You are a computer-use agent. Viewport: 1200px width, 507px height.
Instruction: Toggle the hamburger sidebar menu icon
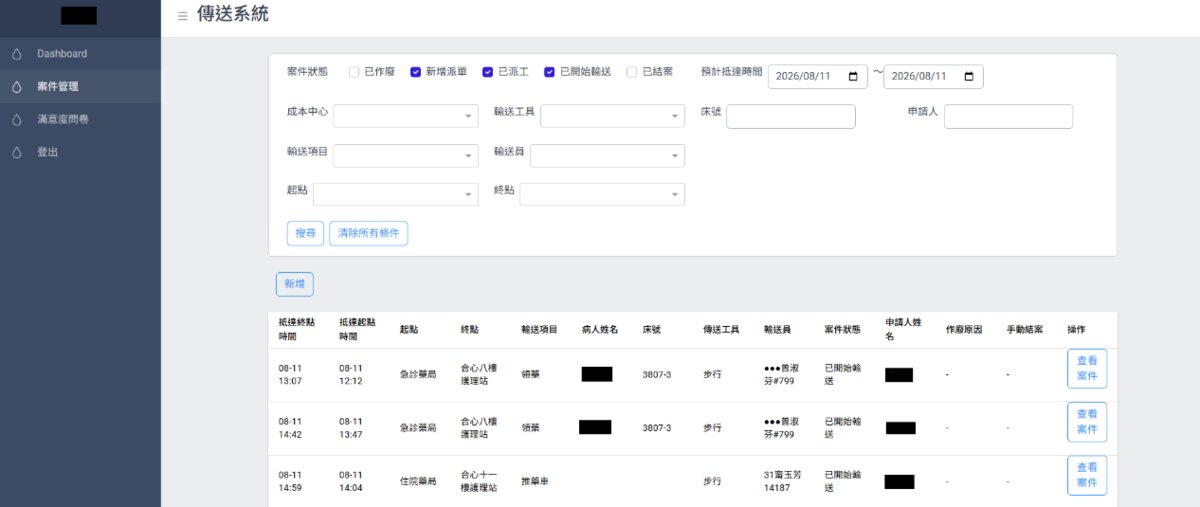(182, 16)
